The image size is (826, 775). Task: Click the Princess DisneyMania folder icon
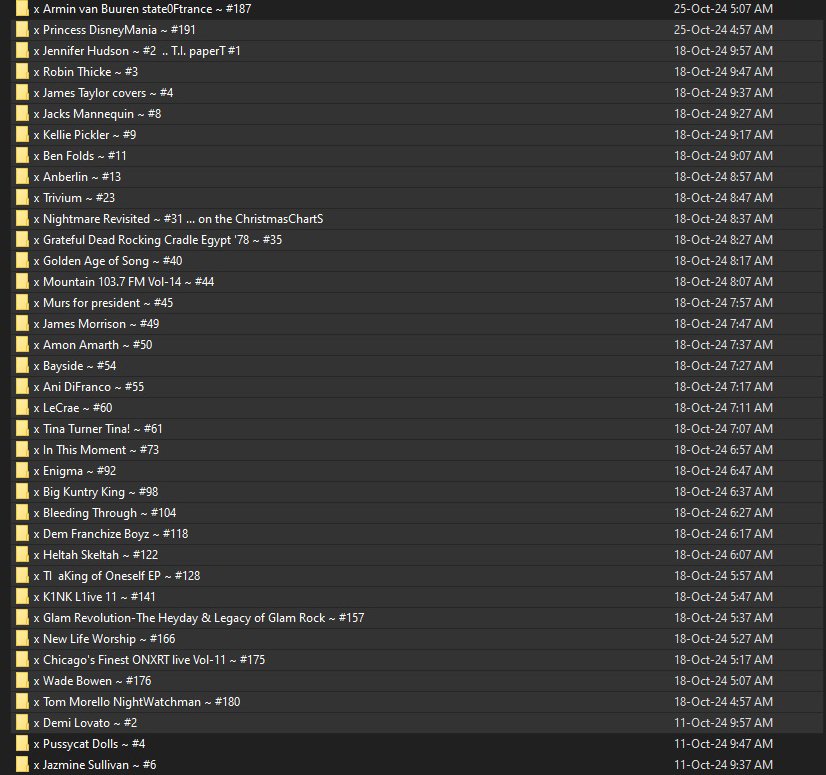coord(22,30)
